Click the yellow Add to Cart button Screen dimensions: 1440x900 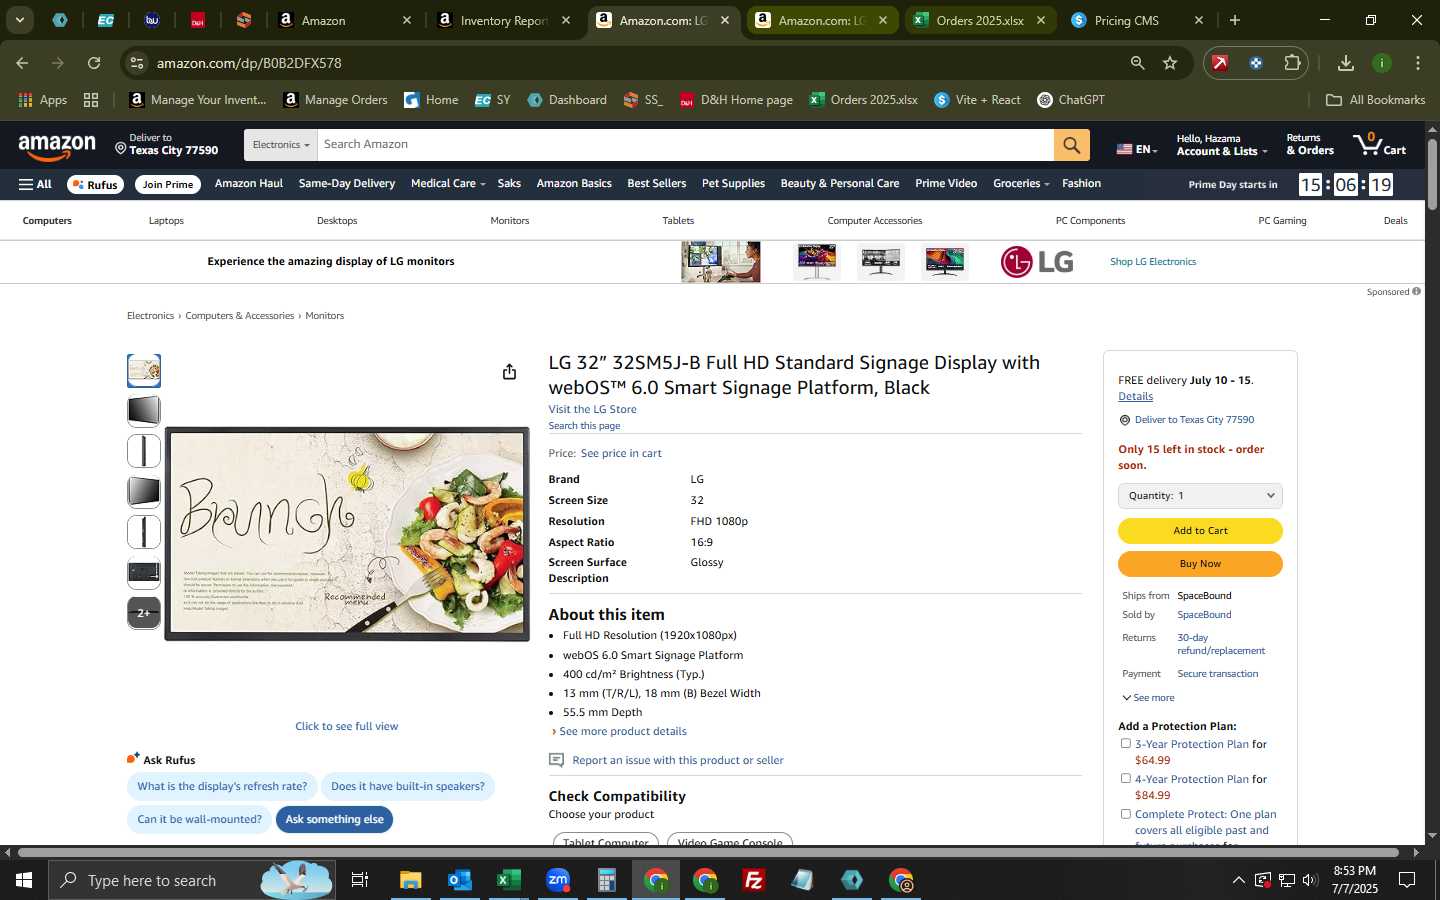[x=1200, y=531]
